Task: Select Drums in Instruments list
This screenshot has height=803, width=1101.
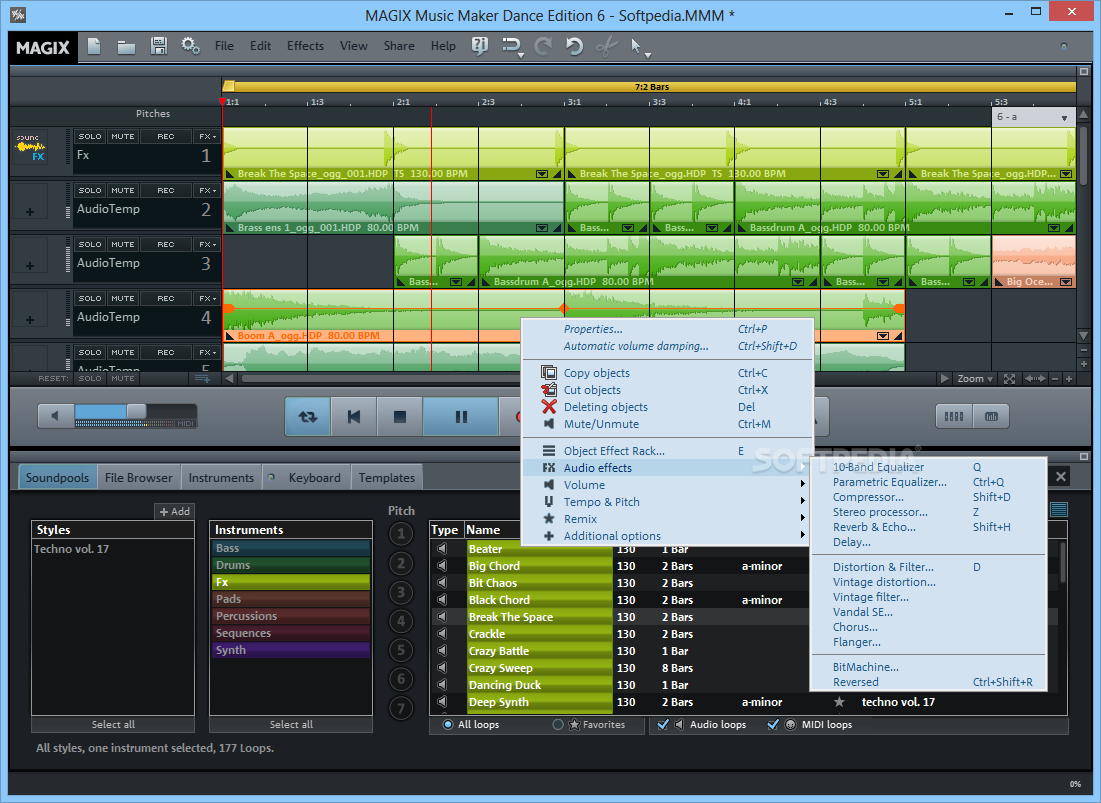Action: [291, 565]
